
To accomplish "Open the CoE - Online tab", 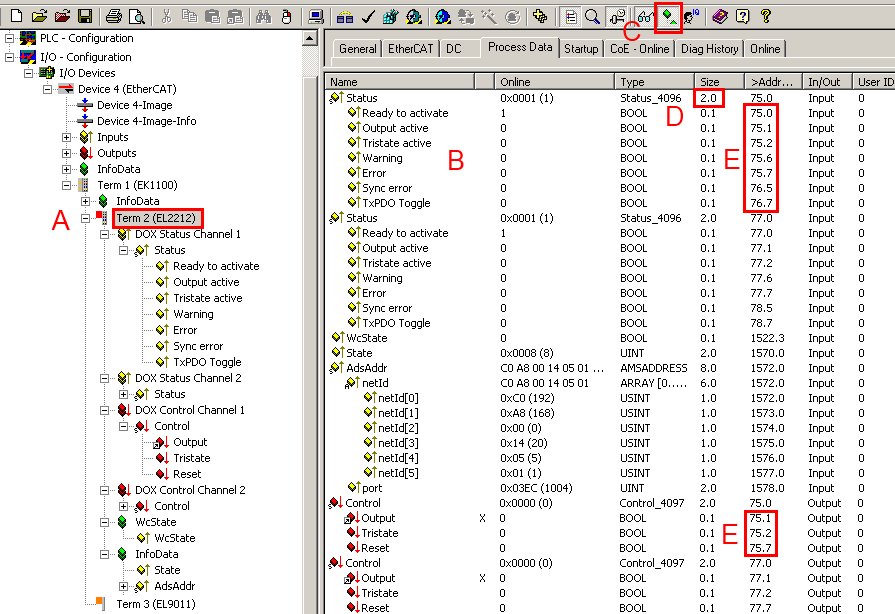I will pos(639,49).
